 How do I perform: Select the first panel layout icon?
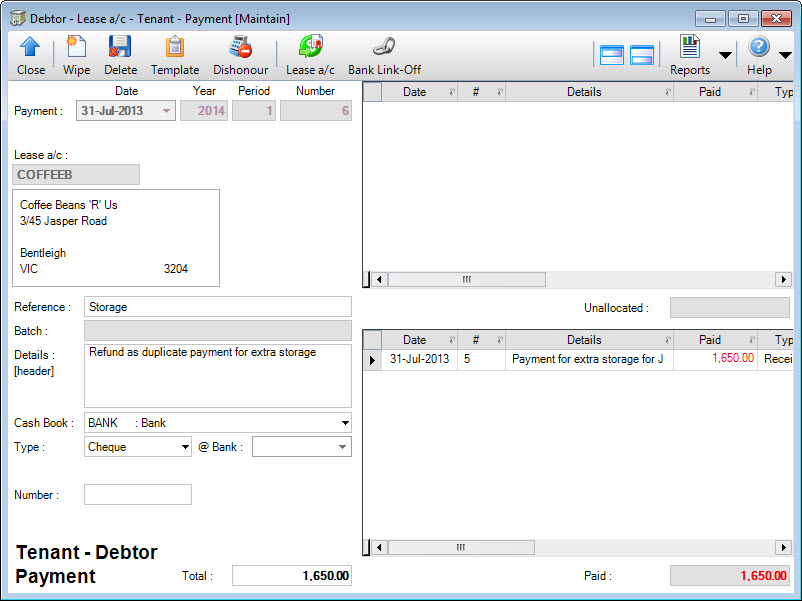612,55
